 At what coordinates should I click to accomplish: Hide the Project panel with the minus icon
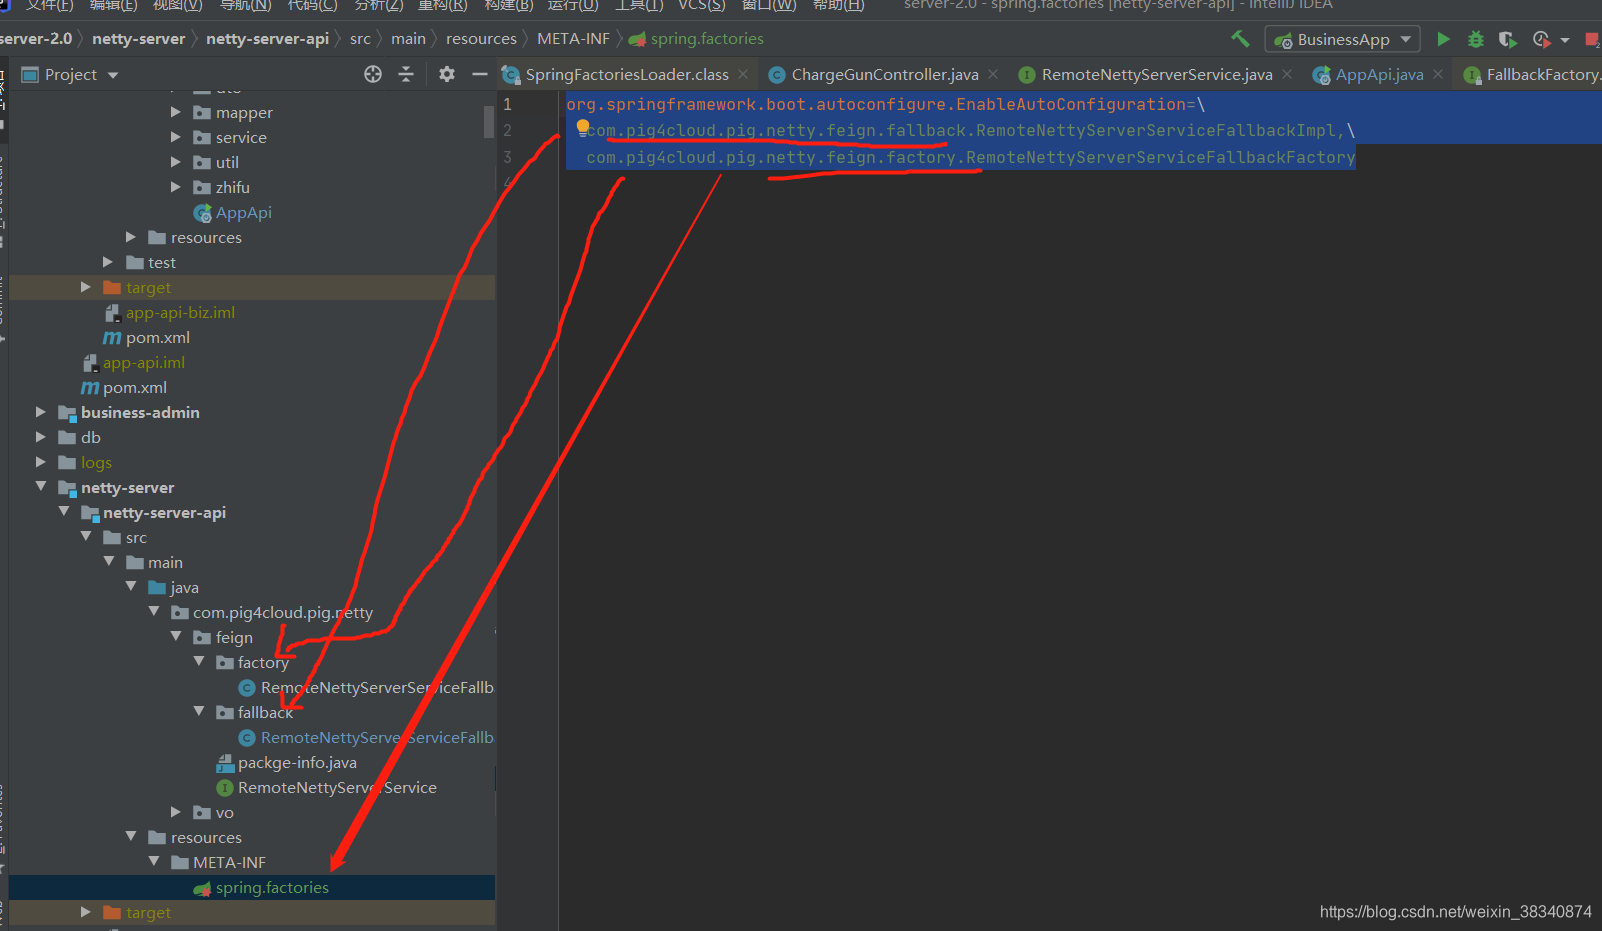[x=480, y=74]
